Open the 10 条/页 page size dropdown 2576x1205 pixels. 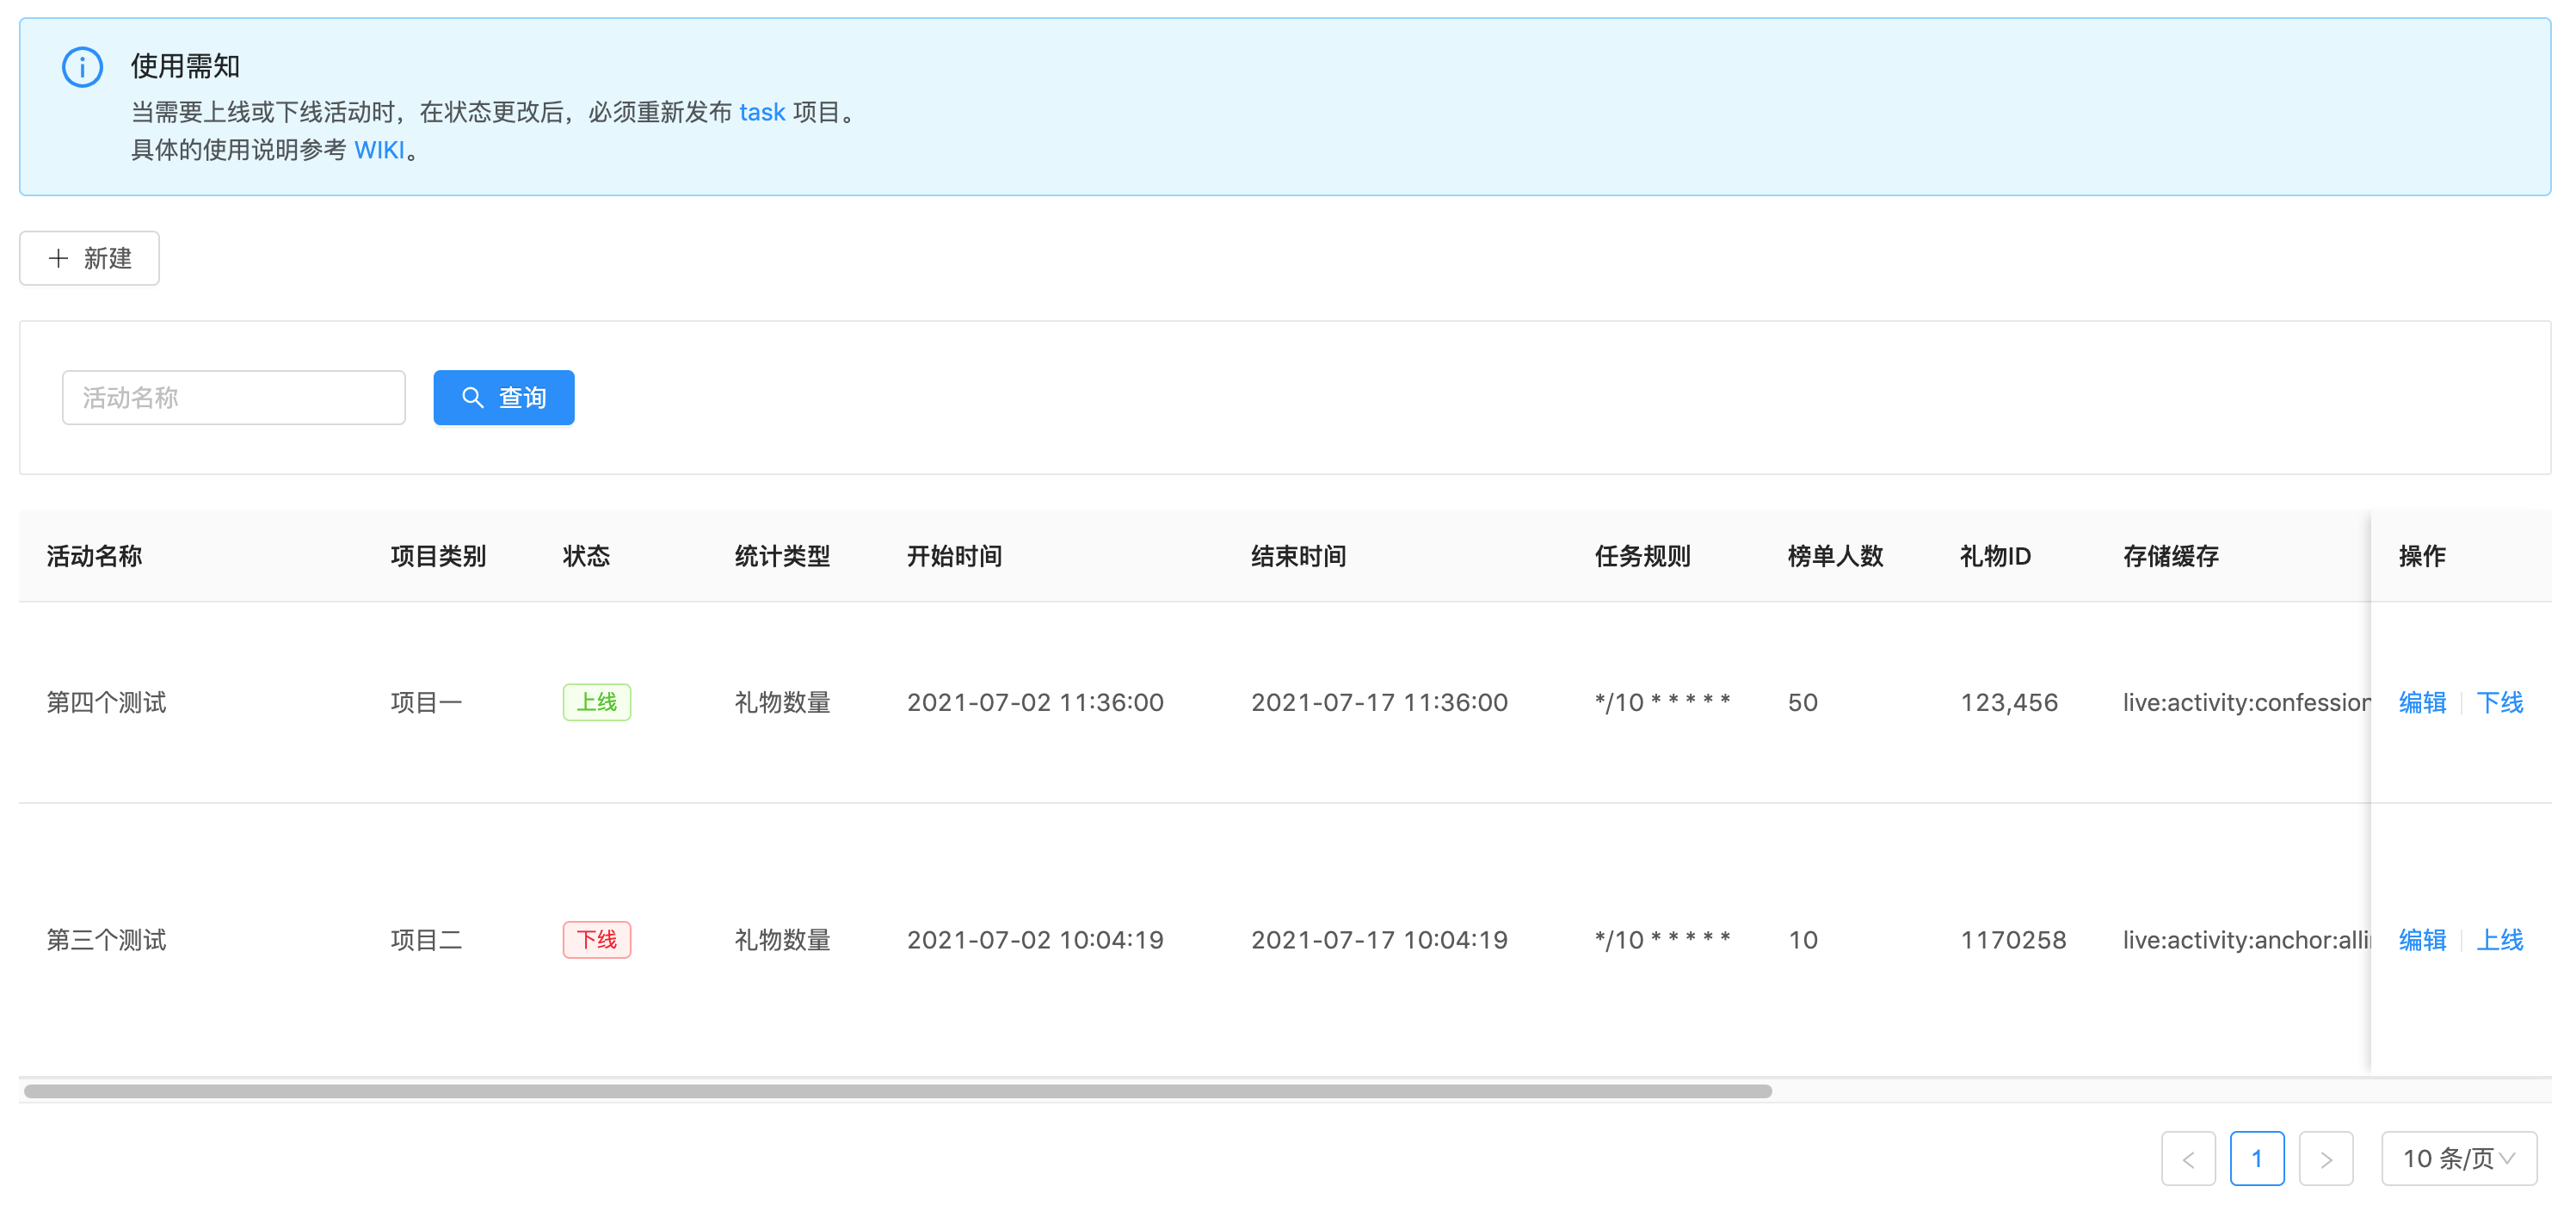point(2459,1159)
